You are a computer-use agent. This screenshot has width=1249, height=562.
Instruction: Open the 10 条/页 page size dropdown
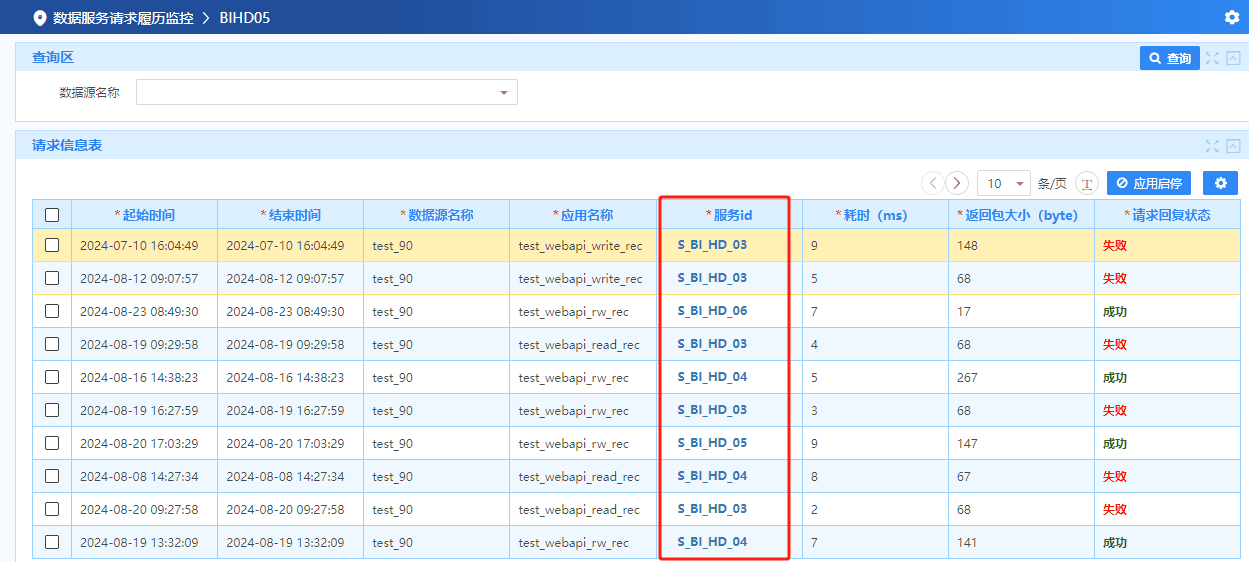[1004, 183]
